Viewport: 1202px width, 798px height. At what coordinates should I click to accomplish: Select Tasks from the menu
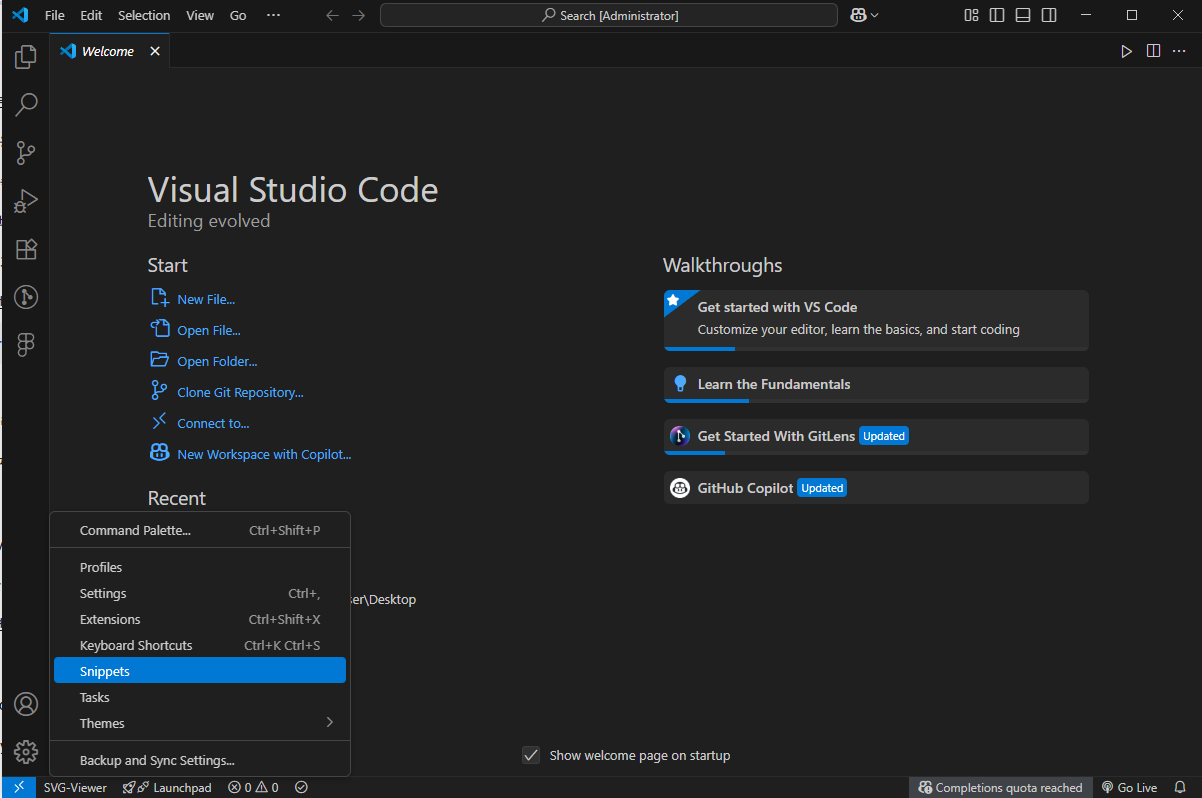(x=200, y=697)
